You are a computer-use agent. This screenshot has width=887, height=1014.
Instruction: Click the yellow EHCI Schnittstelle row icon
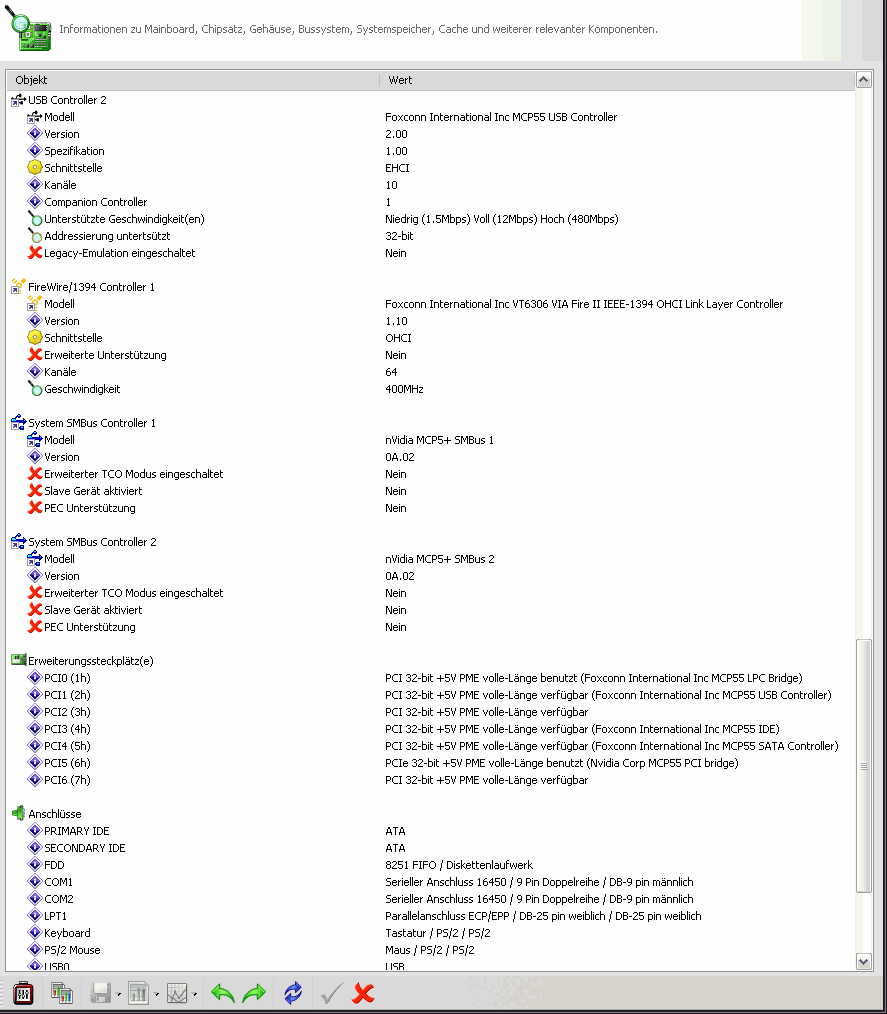tap(35, 167)
